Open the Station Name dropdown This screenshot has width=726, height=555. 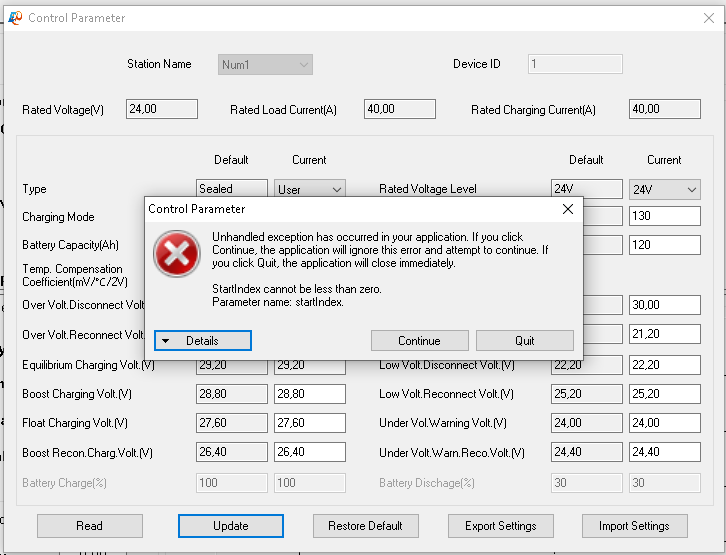(x=265, y=65)
